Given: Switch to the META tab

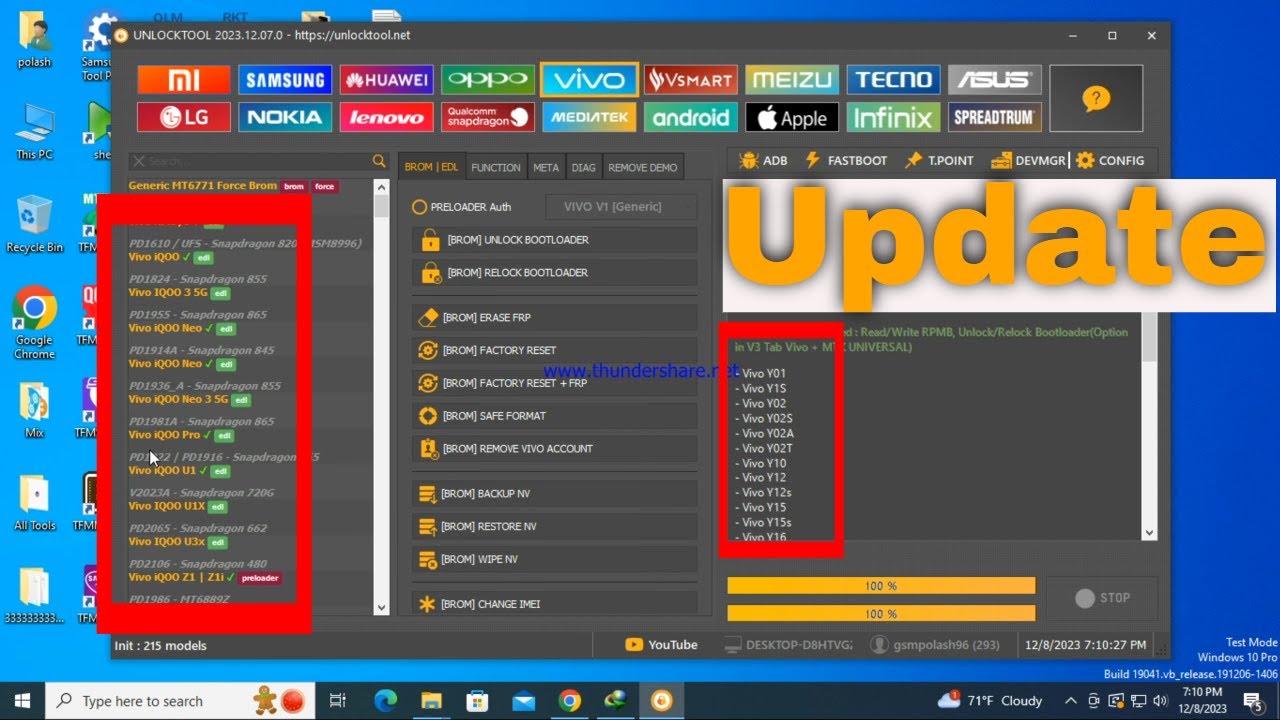Looking at the screenshot, I should tap(546, 168).
